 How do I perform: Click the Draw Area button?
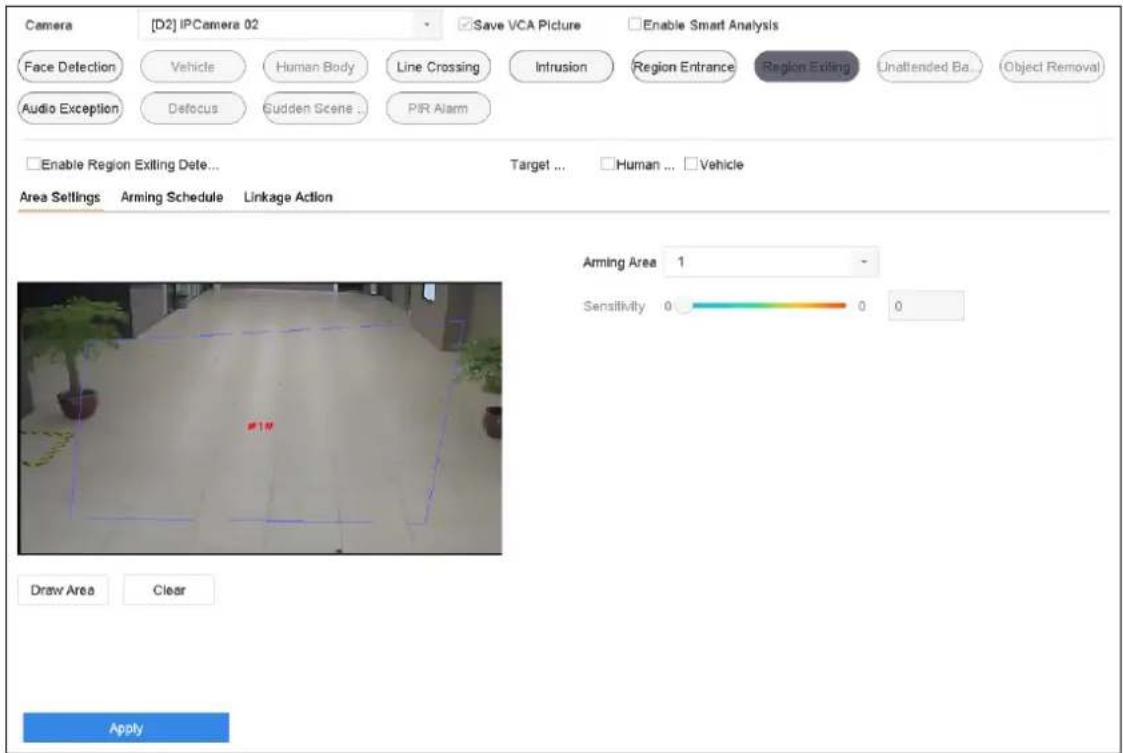pos(63,590)
